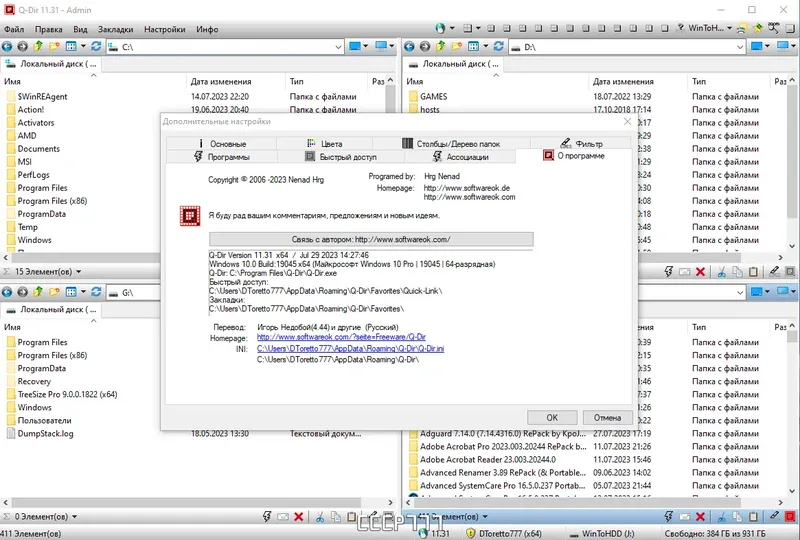
Task: Sort D:\ pane by Имя column
Action: (496, 81)
